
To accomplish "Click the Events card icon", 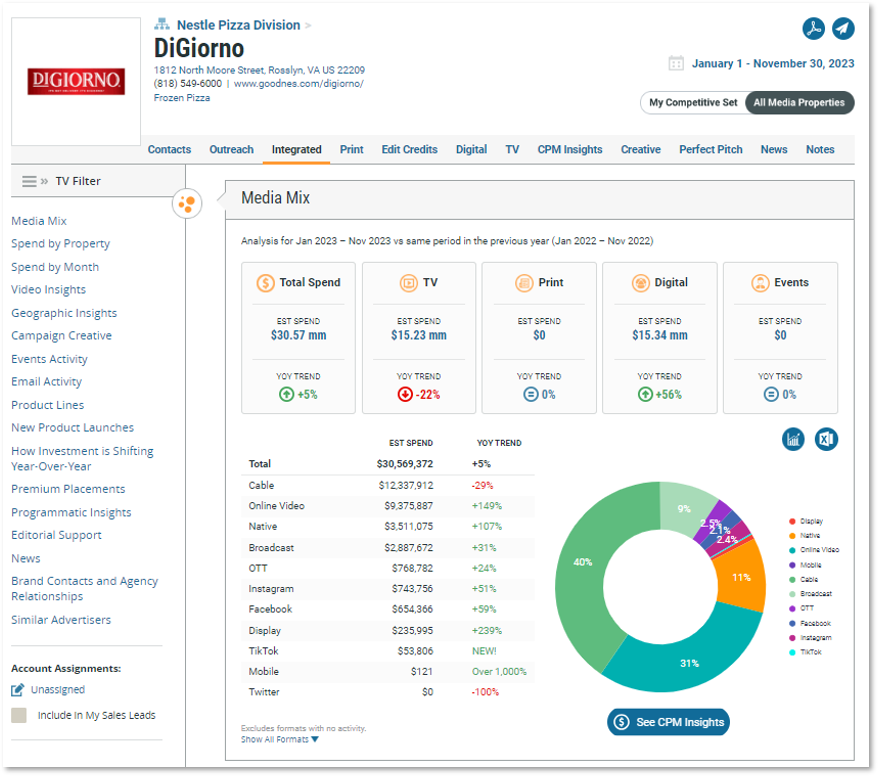I will [760, 283].
